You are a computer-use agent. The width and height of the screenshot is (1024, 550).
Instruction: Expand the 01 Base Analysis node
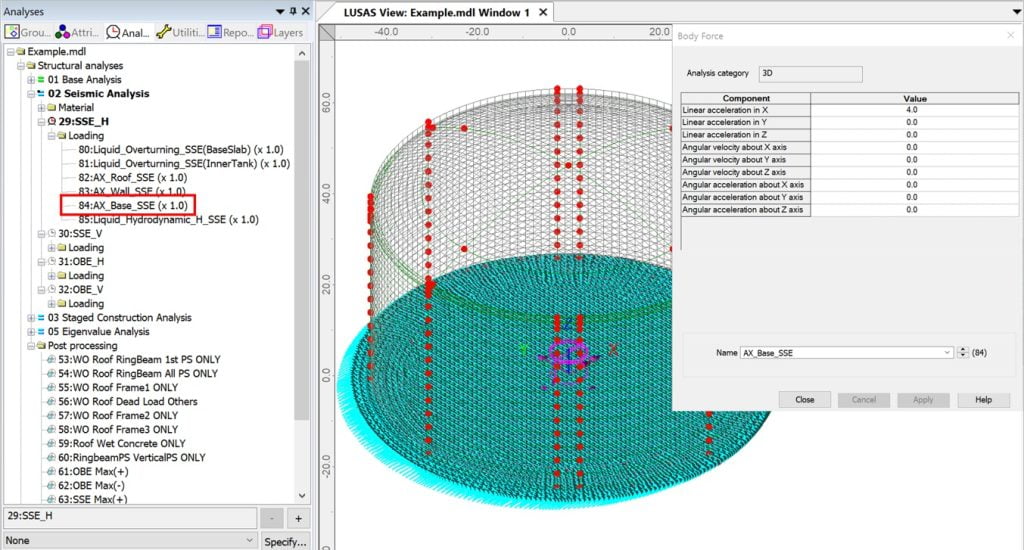(30, 79)
